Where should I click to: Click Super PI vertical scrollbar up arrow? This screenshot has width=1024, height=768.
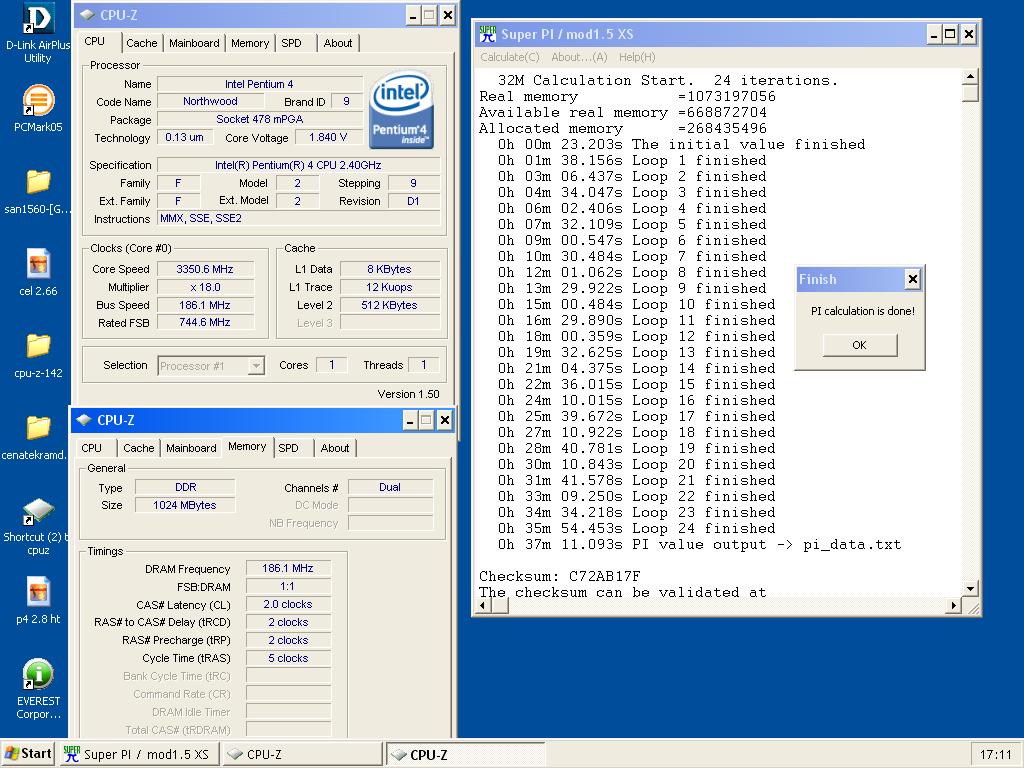point(970,77)
